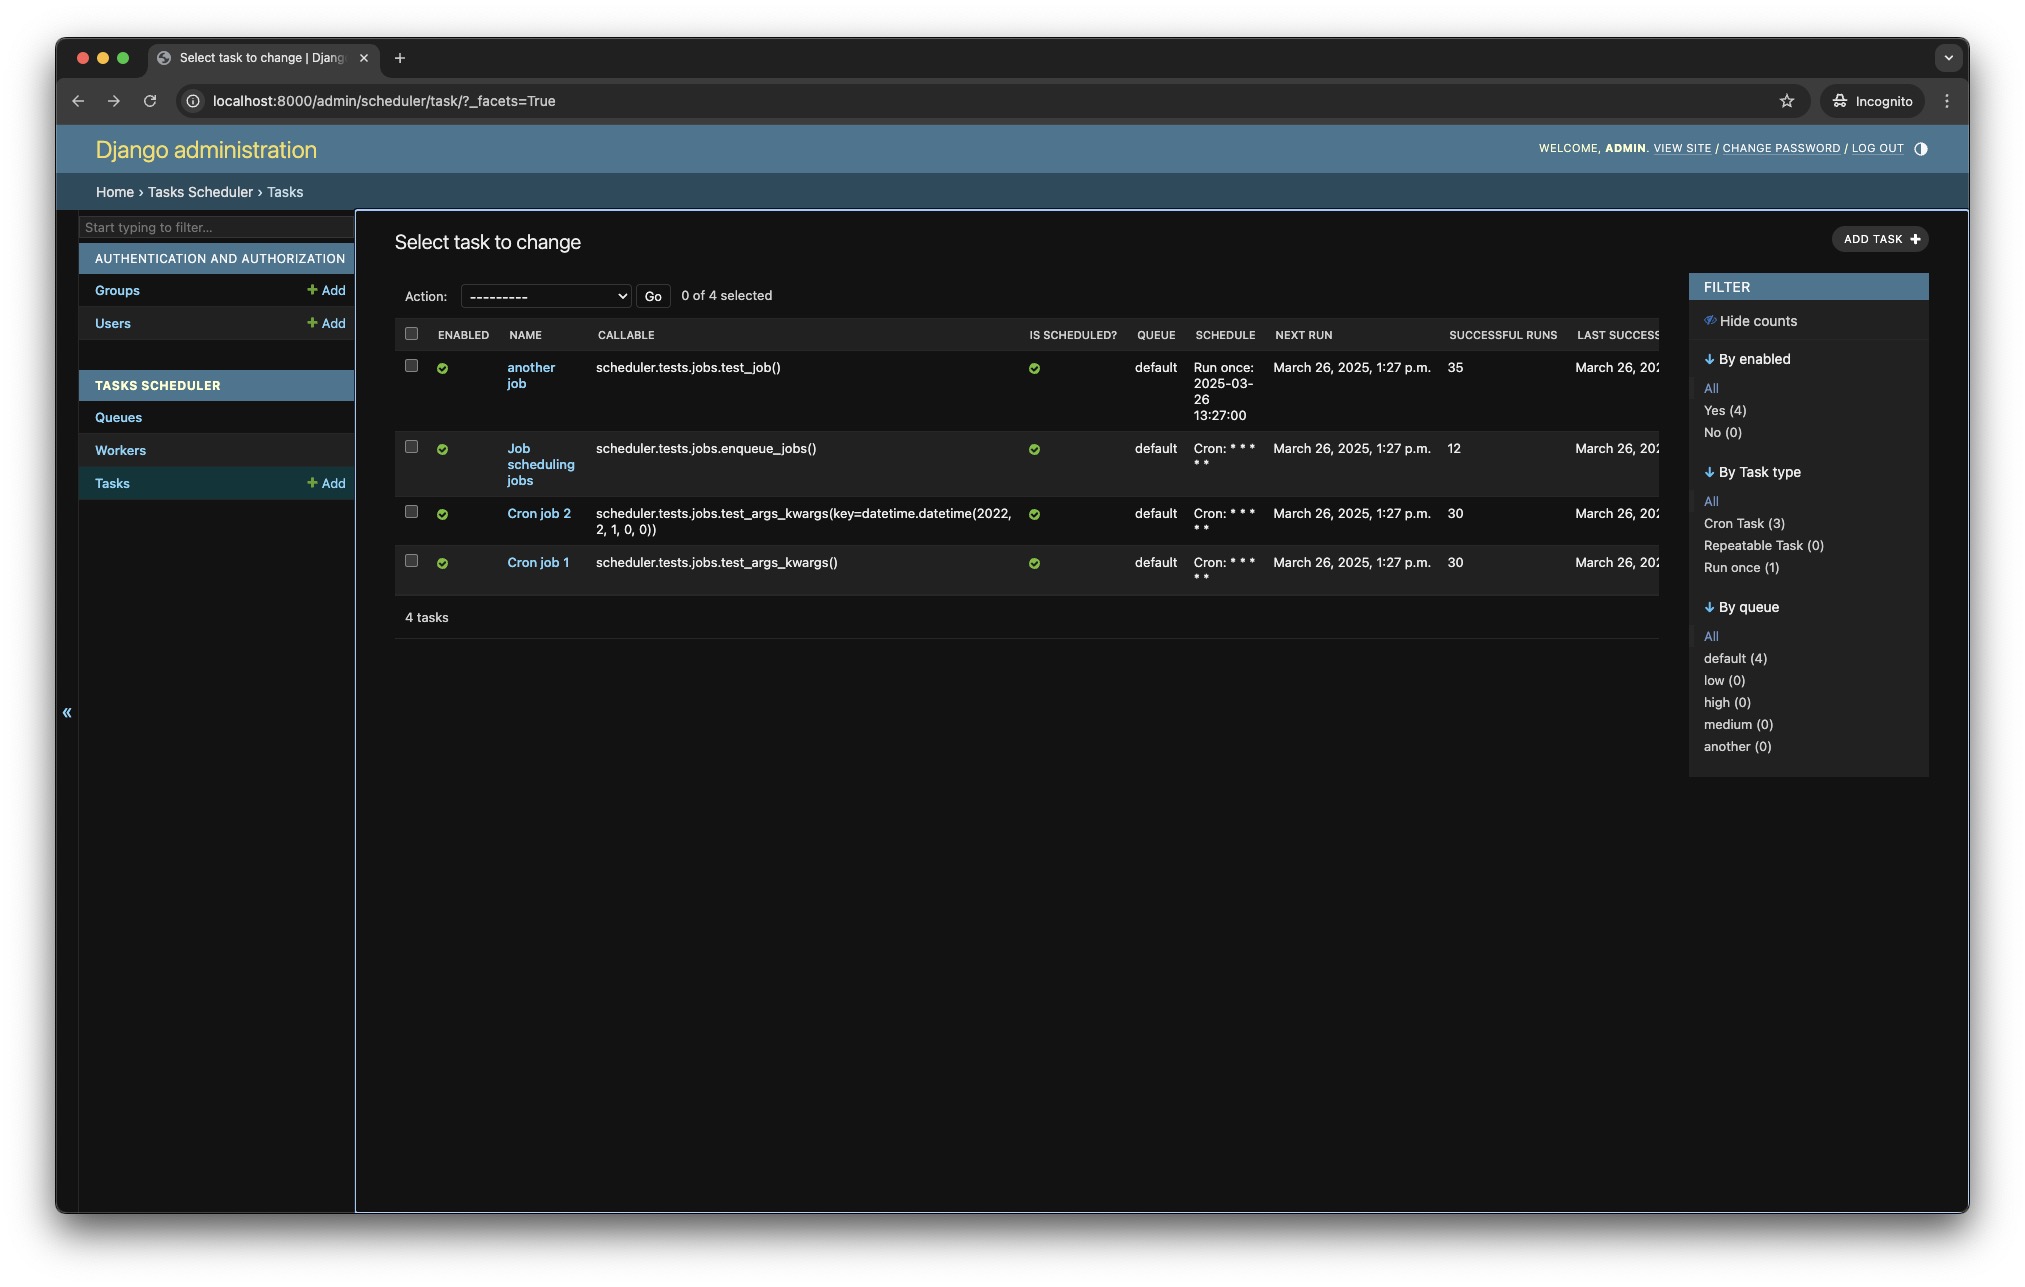Collapse the sidebar with the double chevron
2025x1287 pixels.
(x=67, y=712)
